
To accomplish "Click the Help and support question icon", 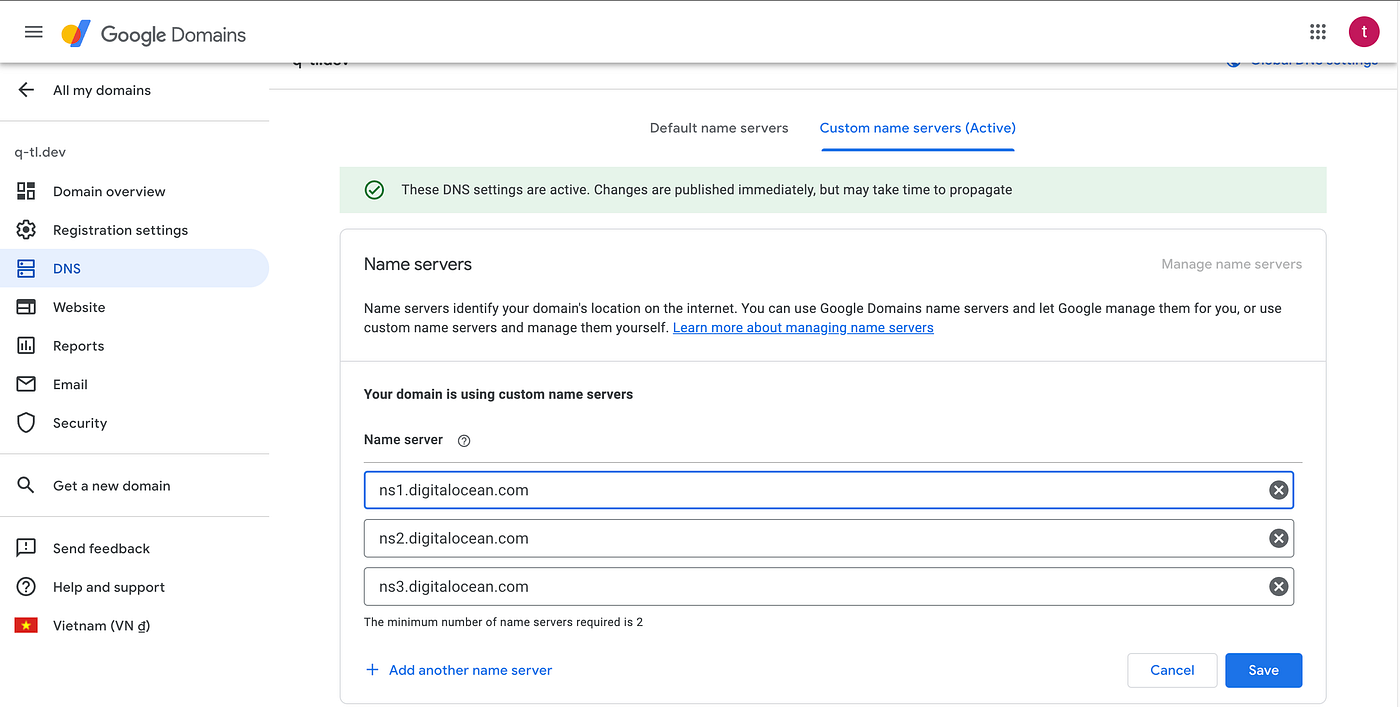I will 27,587.
